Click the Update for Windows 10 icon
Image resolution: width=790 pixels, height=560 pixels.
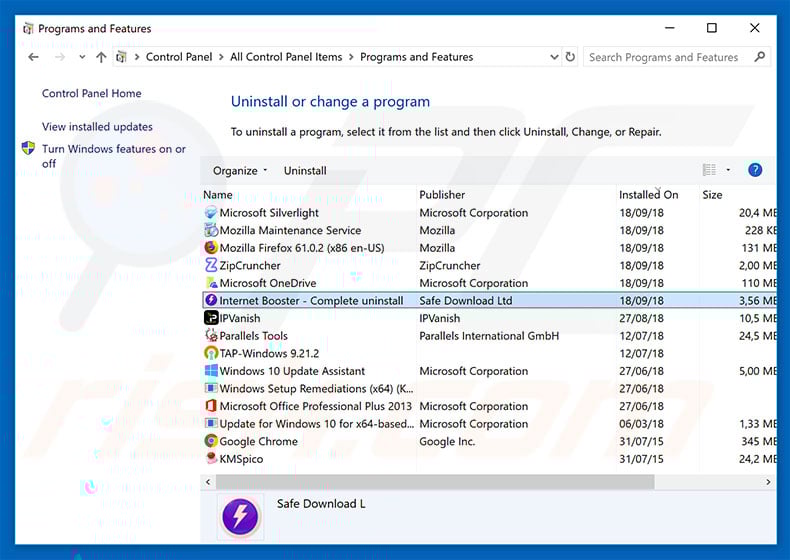211,423
